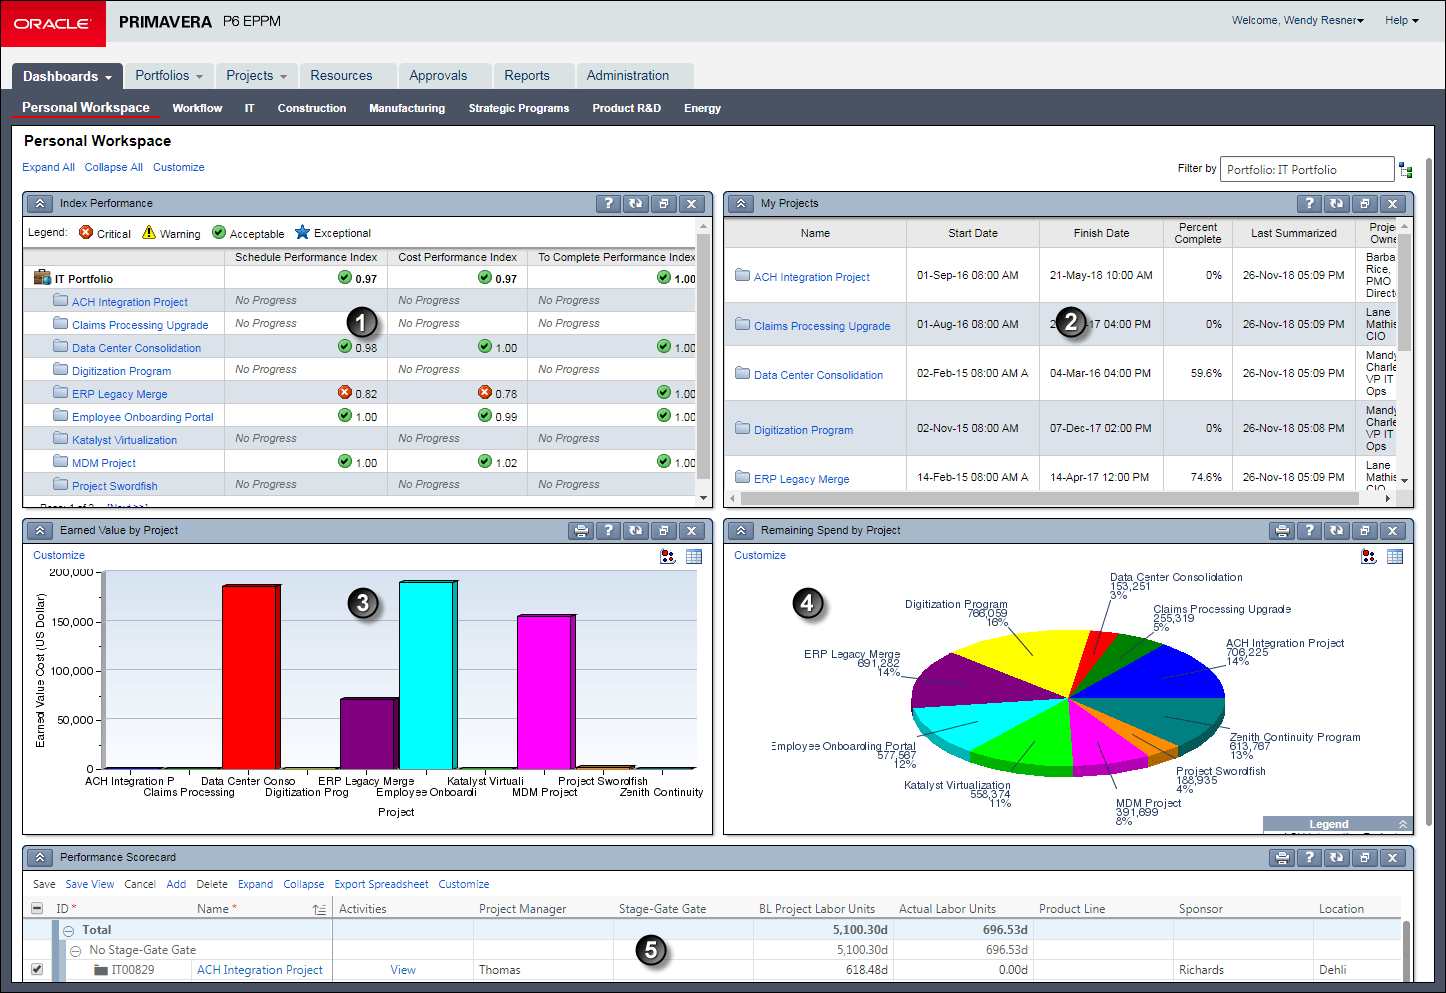Open help for the Index Performance panel
The width and height of the screenshot is (1446, 993).
[608, 203]
